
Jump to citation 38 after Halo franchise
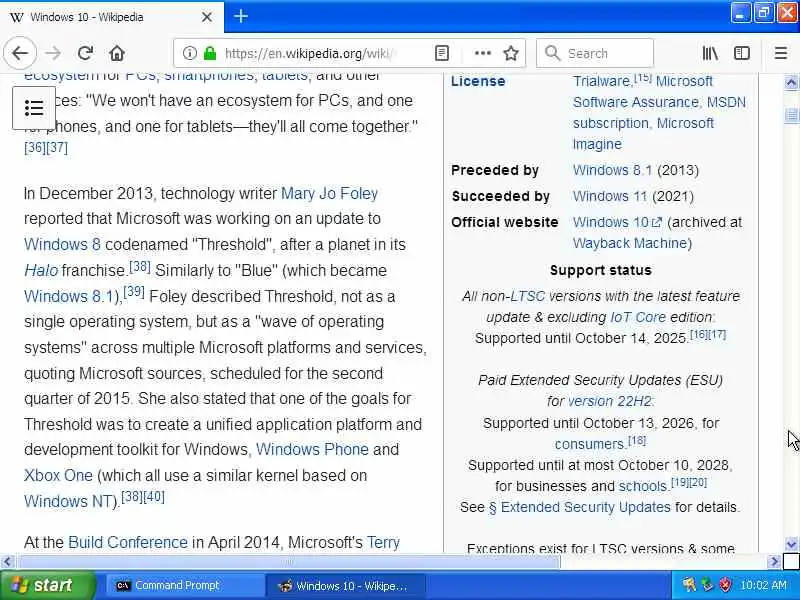tap(140, 266)
